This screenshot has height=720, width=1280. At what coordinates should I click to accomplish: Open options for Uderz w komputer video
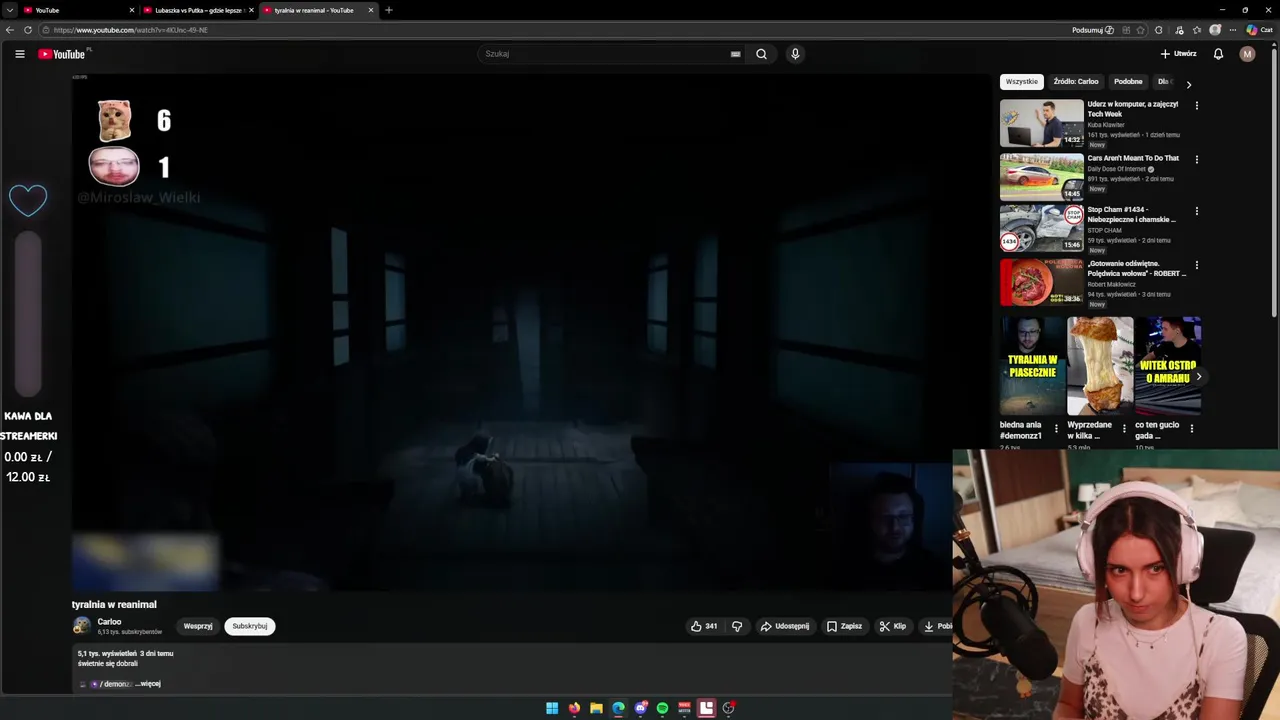1197,105
